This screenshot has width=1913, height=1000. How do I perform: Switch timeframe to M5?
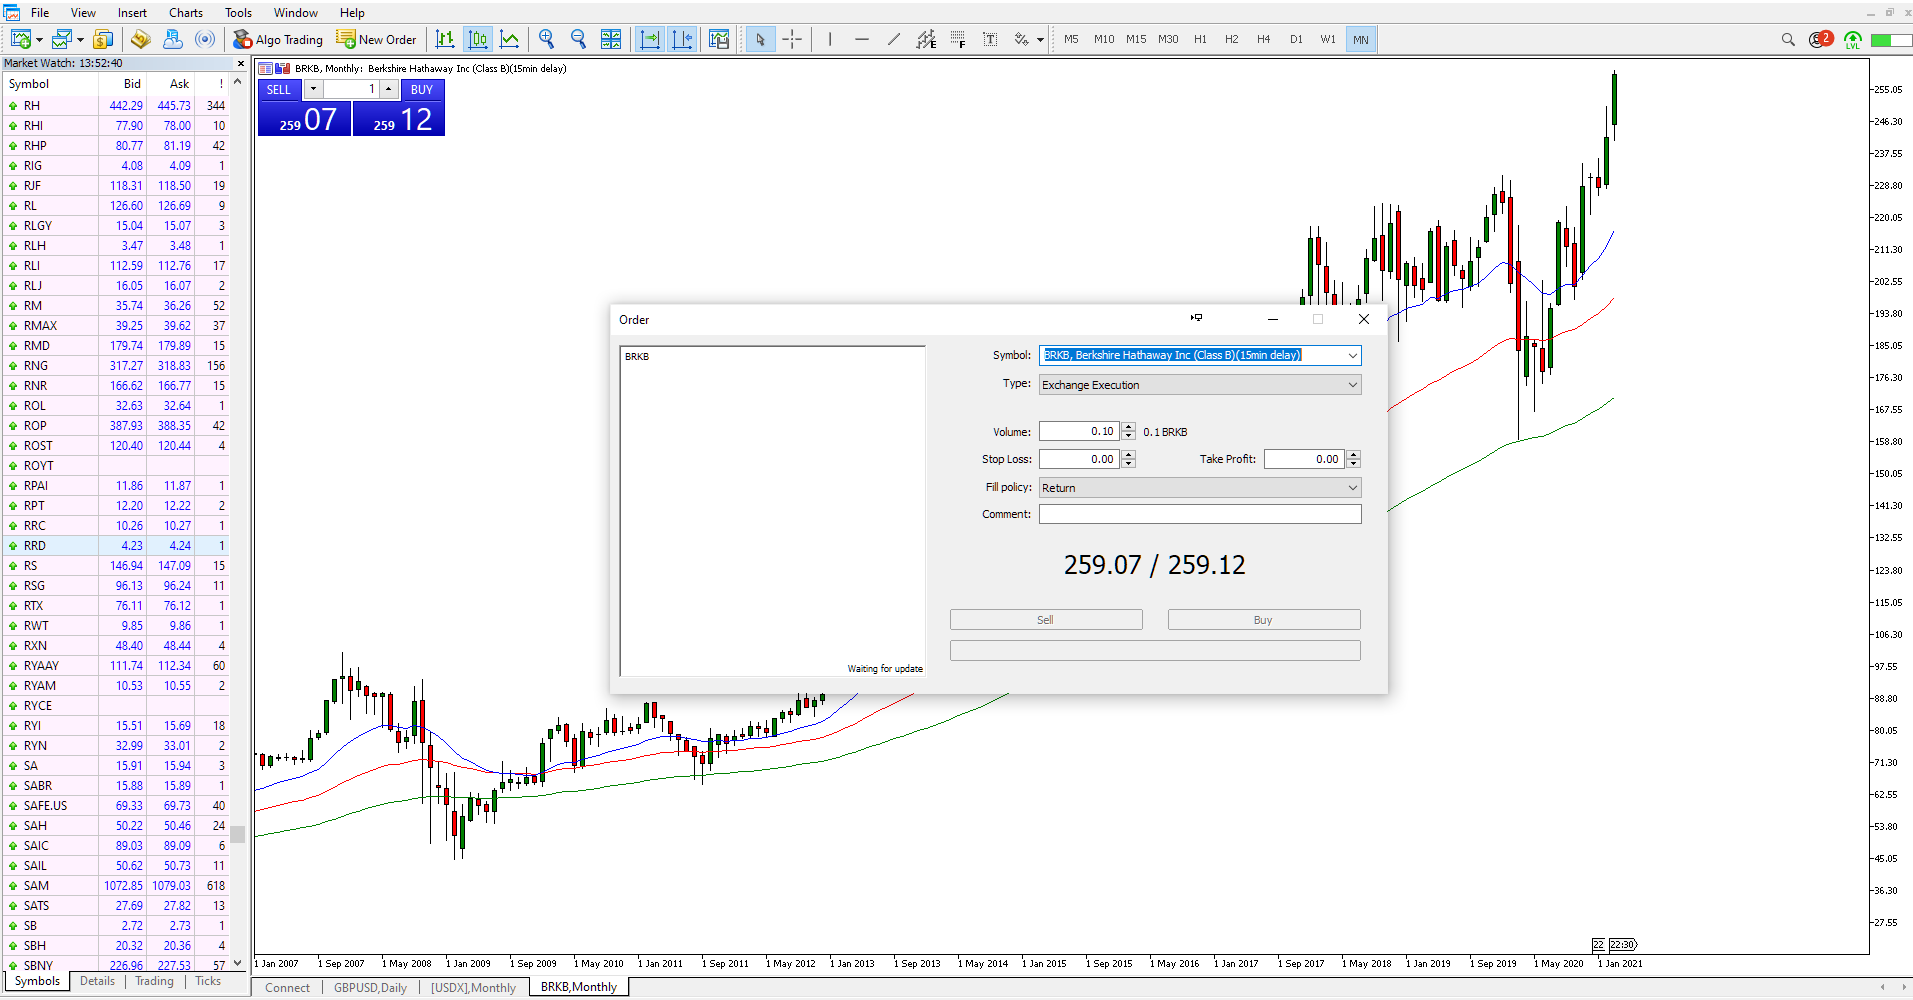tap(1071, 39)
